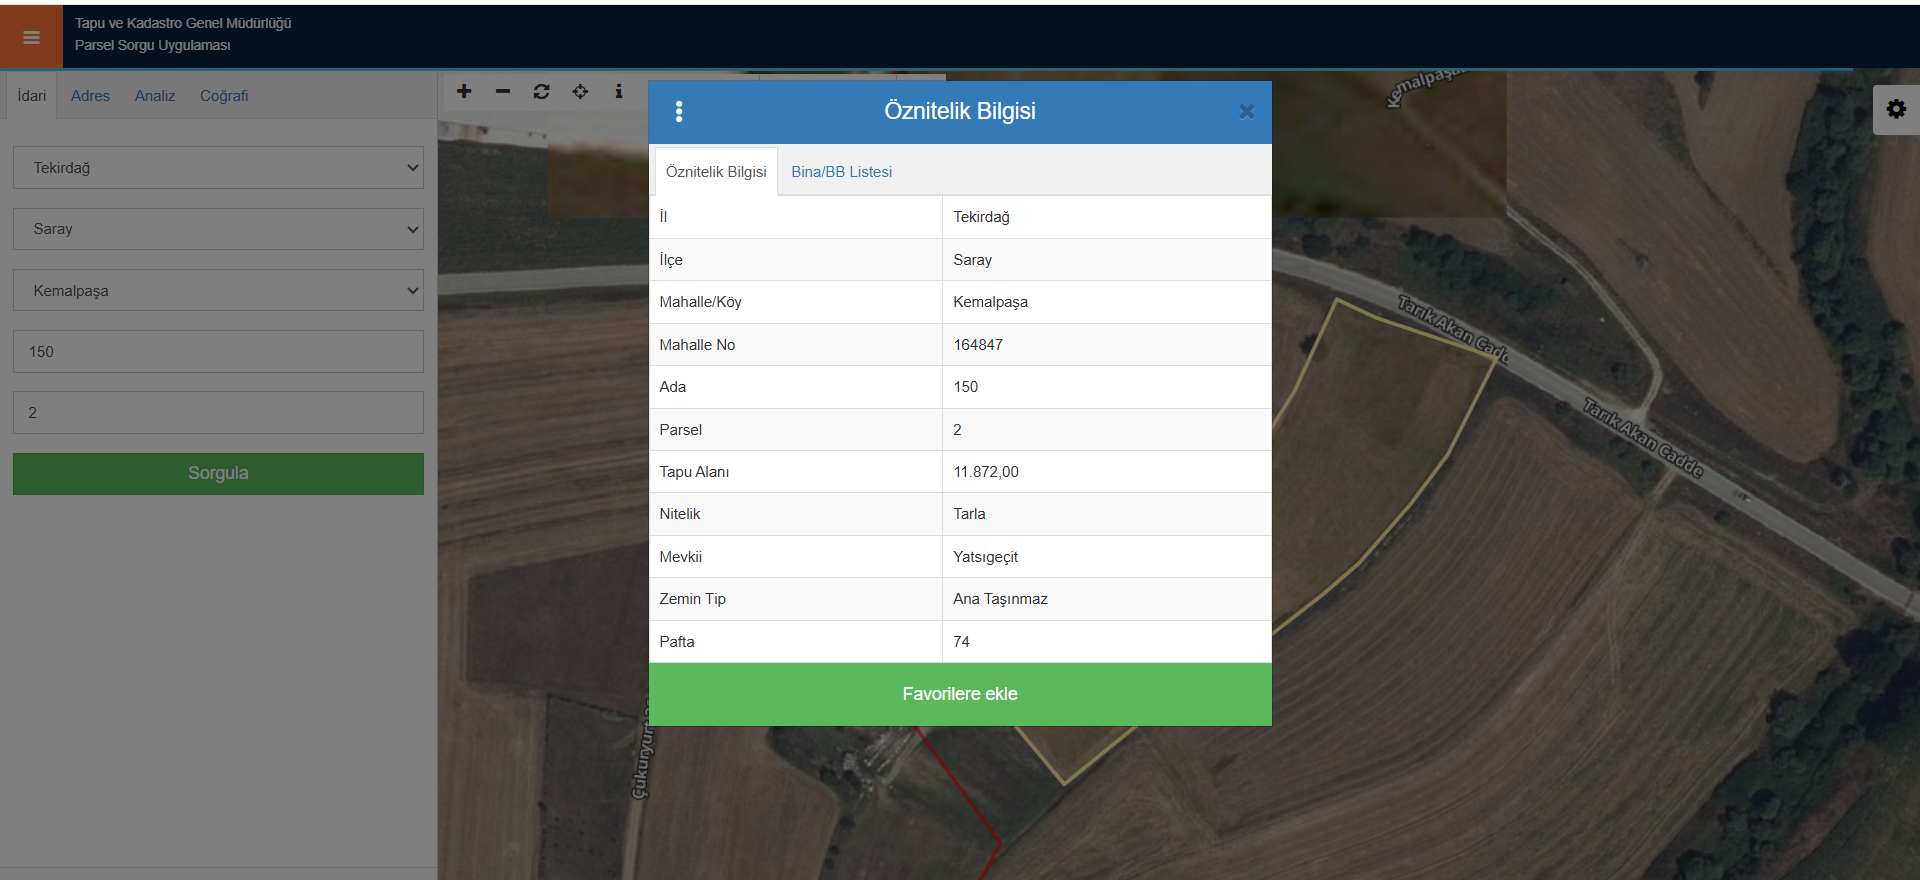The image size is (1920, 880).
Task: Open the three-dot menu in Öznitelik Bilgisi
Action: coord(679,111)
